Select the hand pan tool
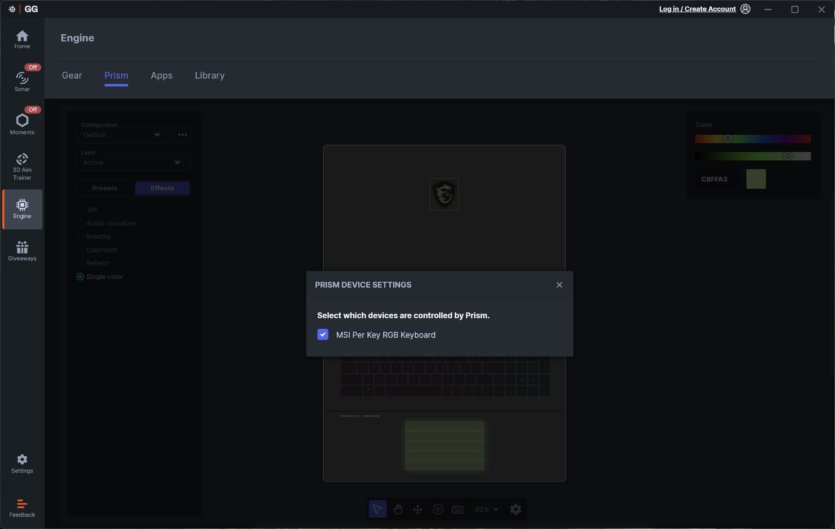Screen dimensions: 835x529 pyautogui.click(x=398, y=509)
